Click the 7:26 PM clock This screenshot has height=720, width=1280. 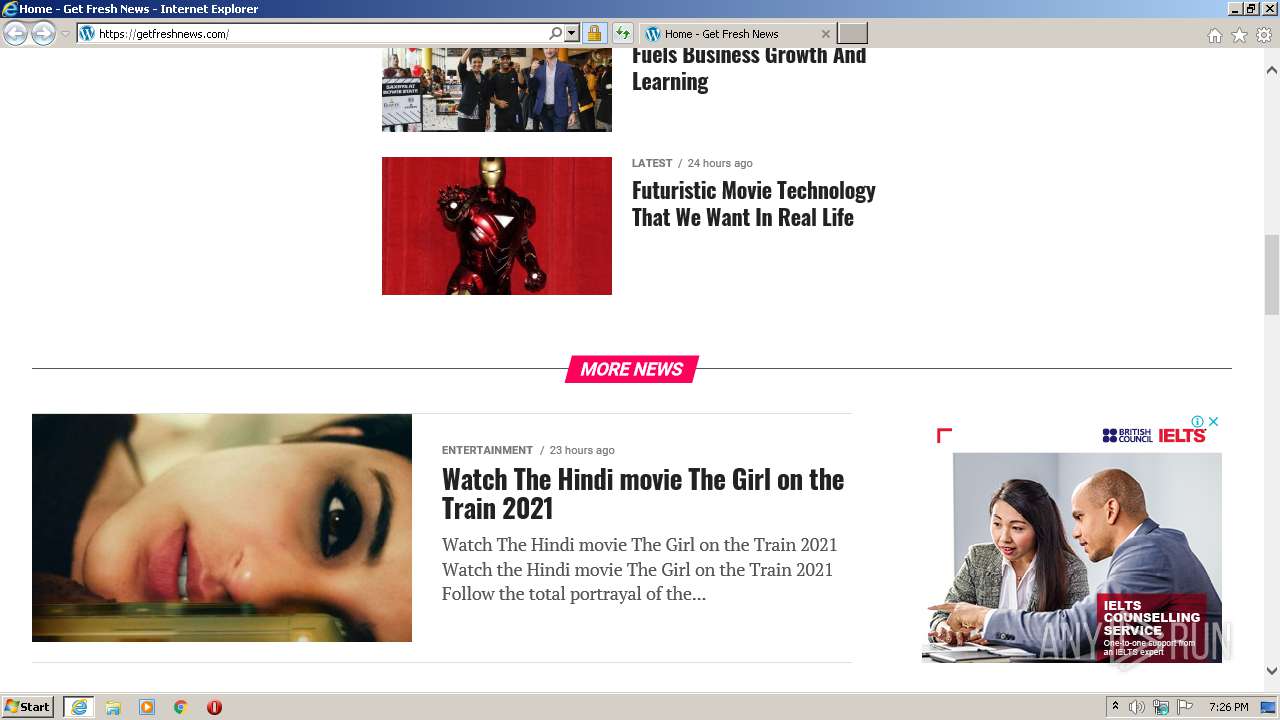coord(1228,707)
